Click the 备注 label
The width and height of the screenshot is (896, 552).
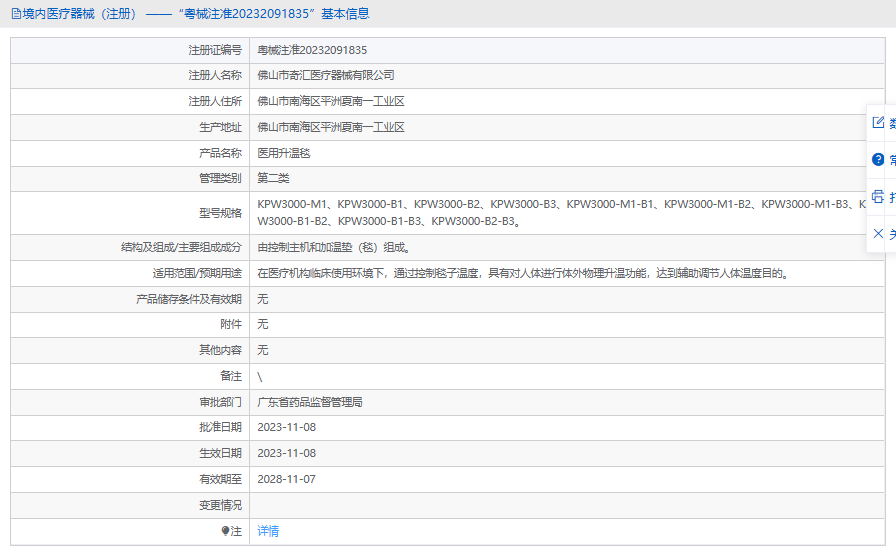[231, 376]
